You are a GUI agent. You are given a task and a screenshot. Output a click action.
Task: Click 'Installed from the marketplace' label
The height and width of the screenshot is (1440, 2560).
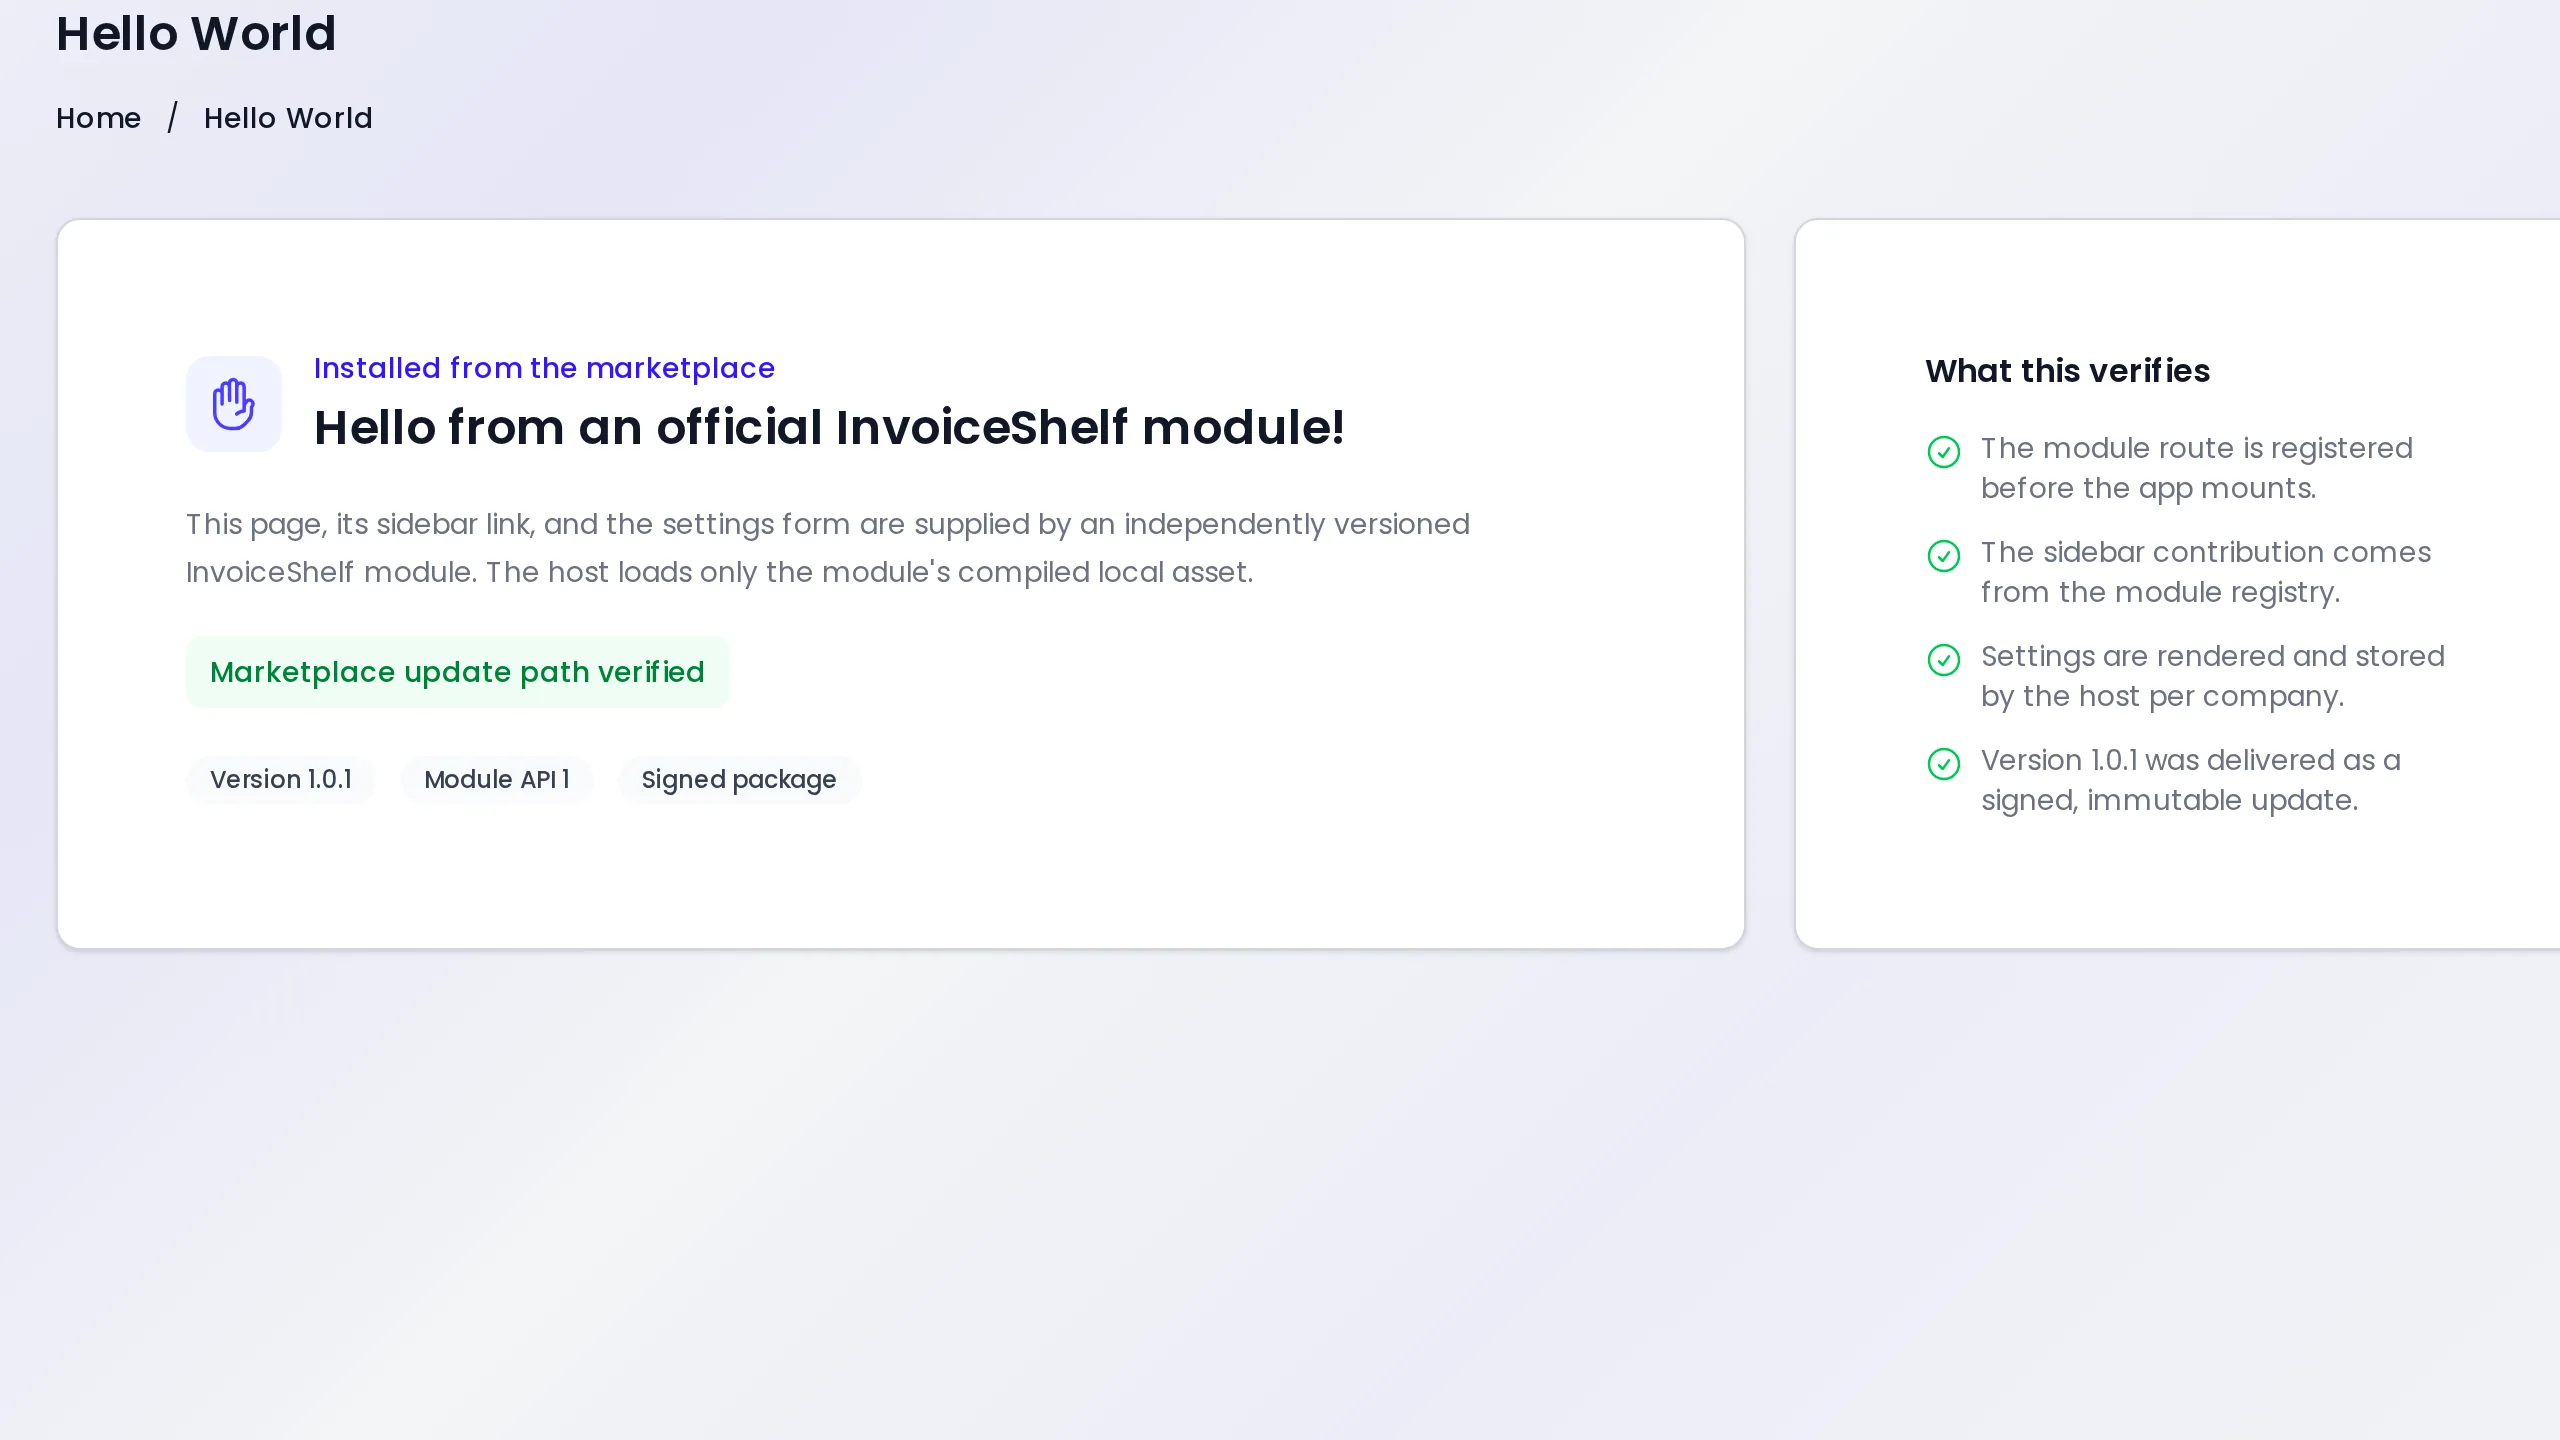[544, 368]
